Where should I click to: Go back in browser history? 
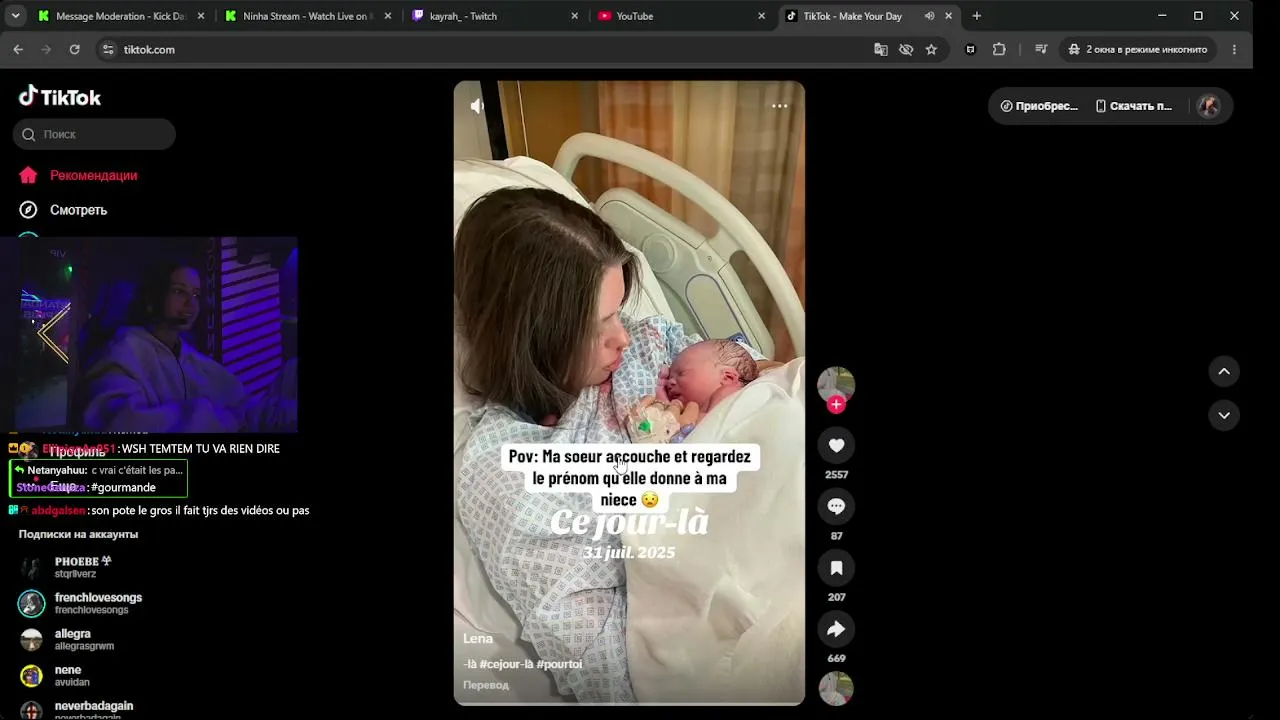coord(18,49)
